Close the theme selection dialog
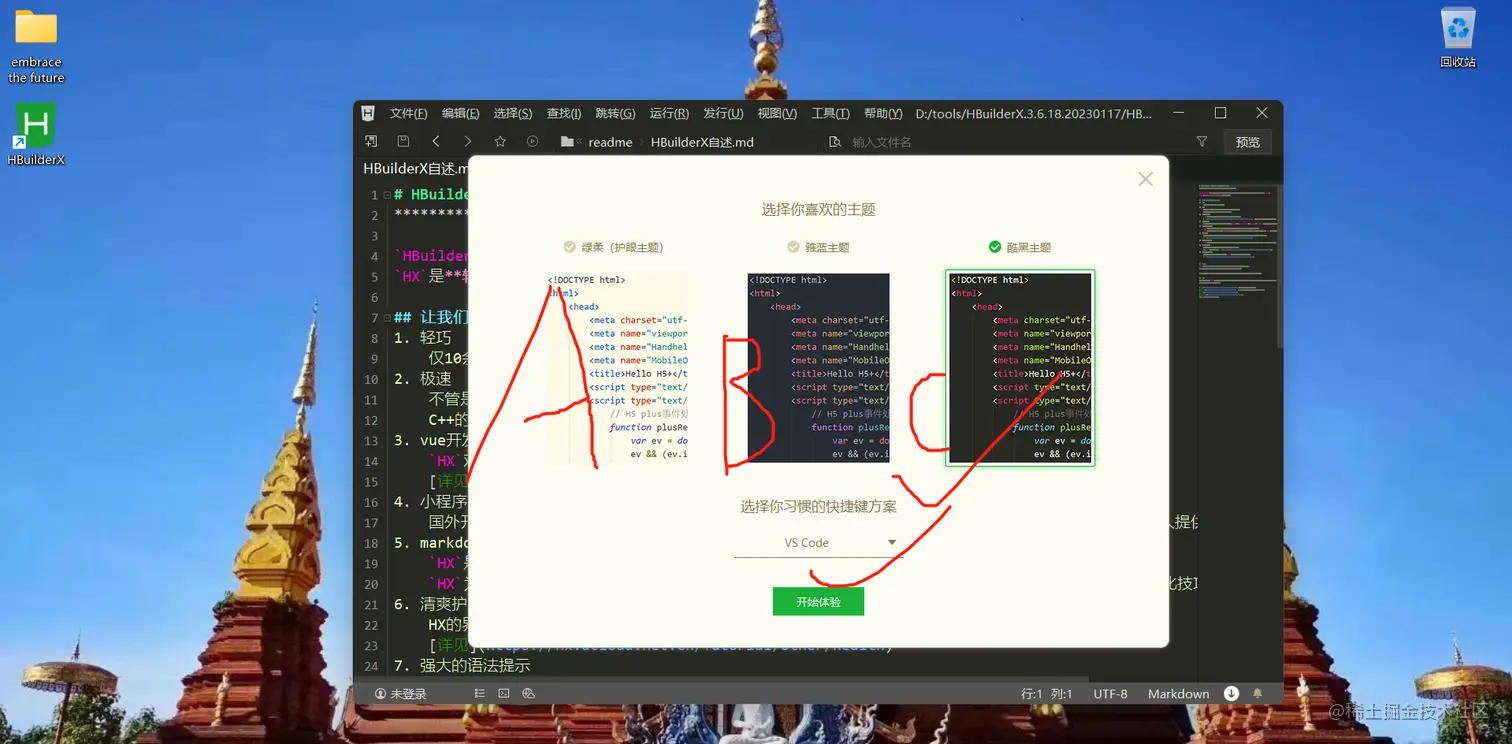Viewport: 1512px width, 744px height. click(x=1146, y=179)
